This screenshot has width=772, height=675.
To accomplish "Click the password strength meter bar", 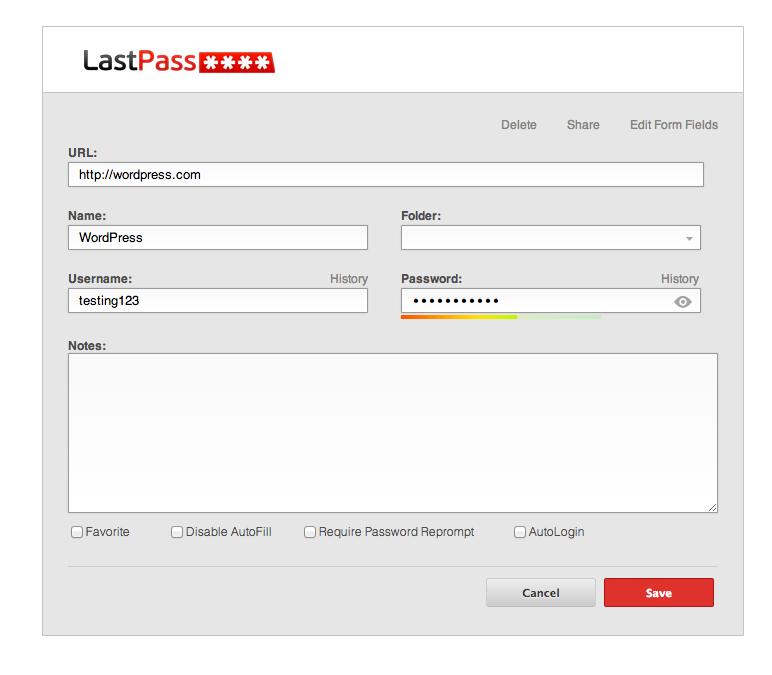I will click(x=500, y=317).
